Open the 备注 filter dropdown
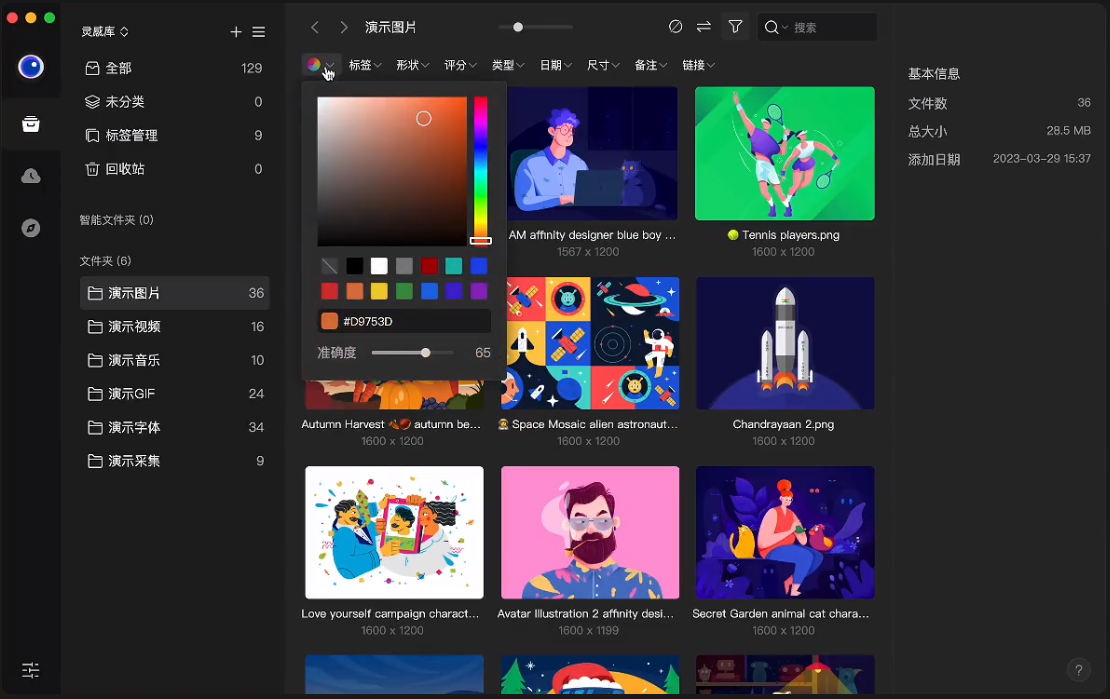Viewport: 1110px width, 699px height. pyautogui.click(x=651, y=65)
